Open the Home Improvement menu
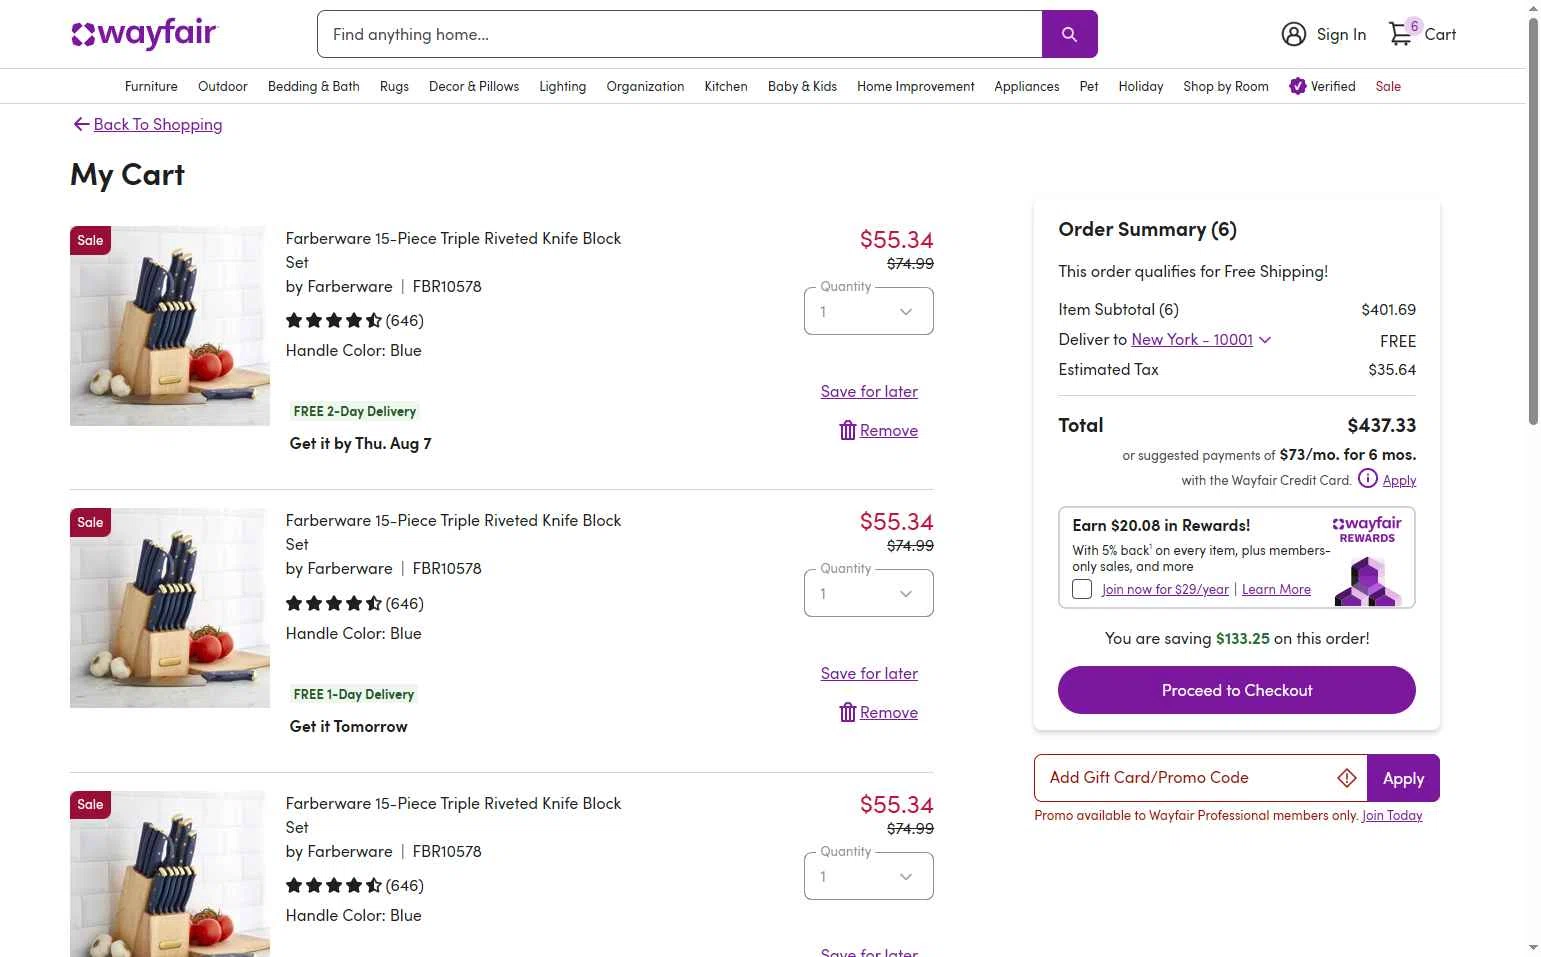 click(x=916, y=86)
